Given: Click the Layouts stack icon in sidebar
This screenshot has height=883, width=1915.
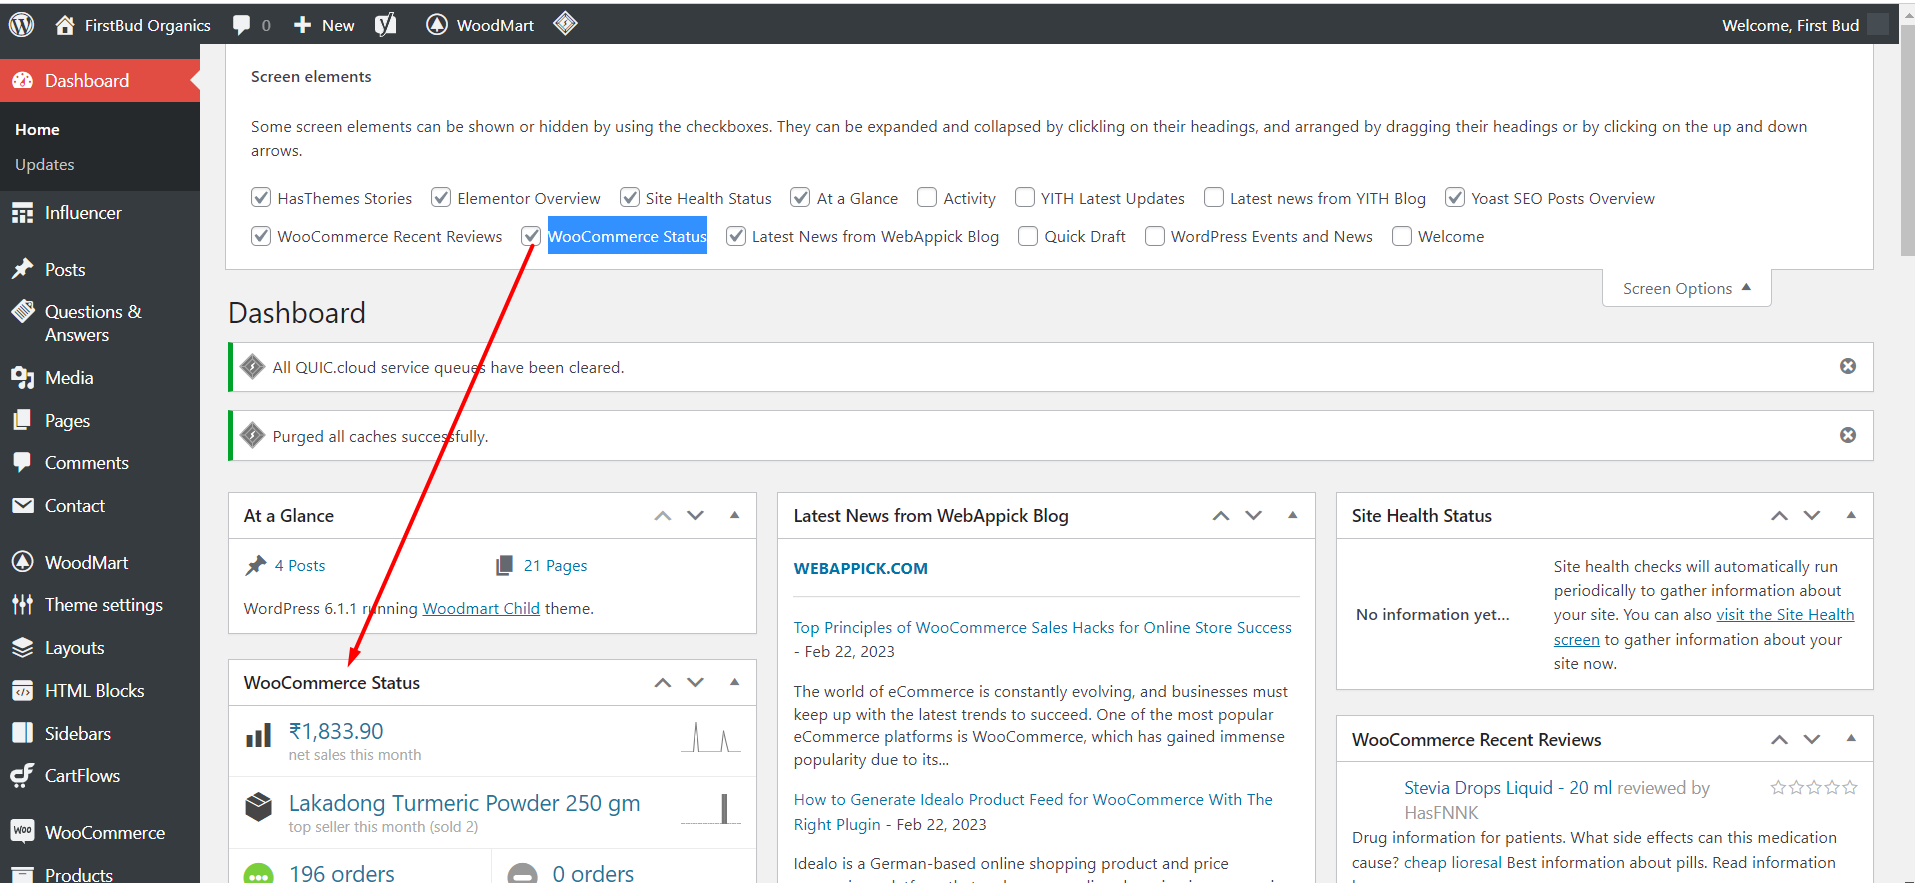Looking at the screenshot, I should pos(23,648).
